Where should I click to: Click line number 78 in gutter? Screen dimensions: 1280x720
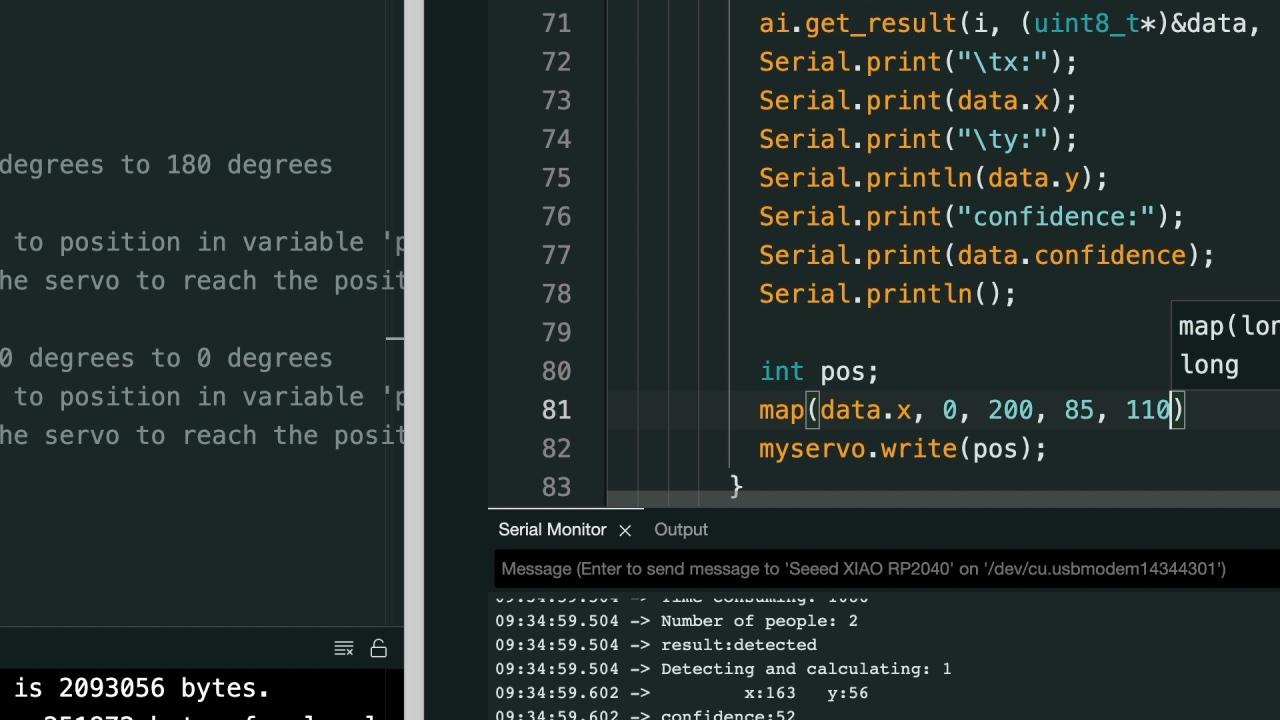coord(556,294)
